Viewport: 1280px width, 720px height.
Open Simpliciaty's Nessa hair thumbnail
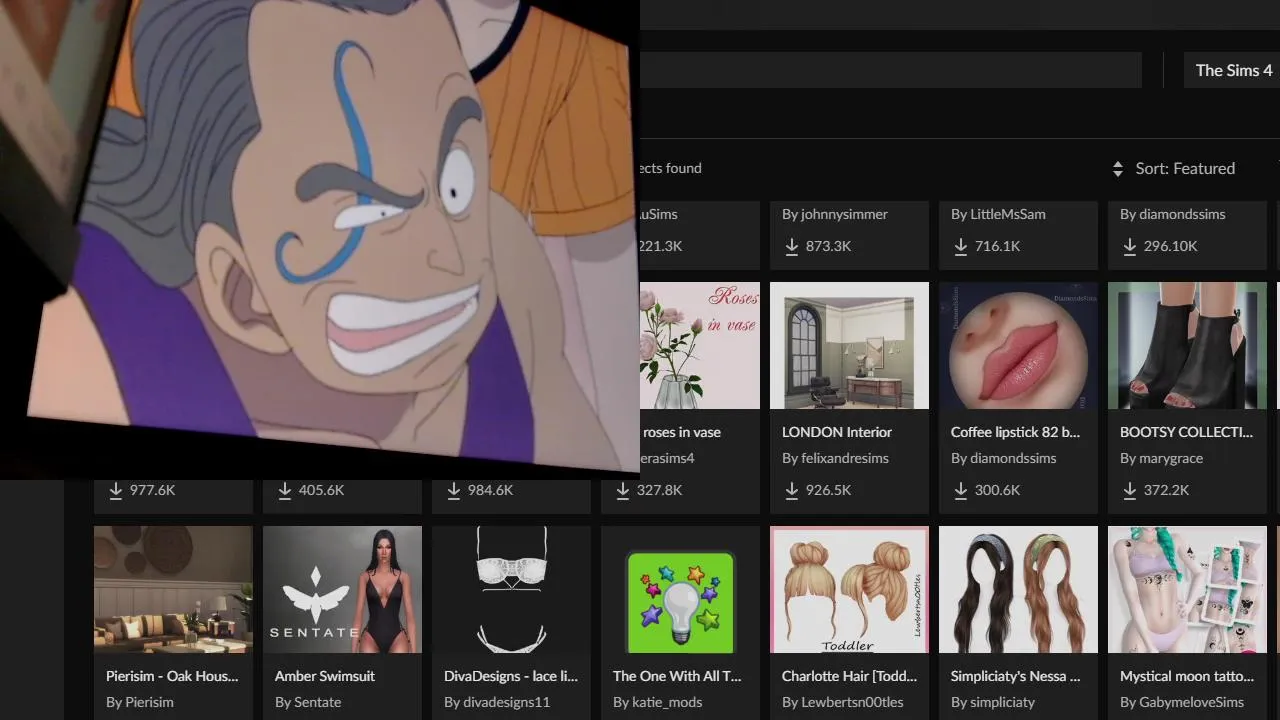coord(1018,589)
